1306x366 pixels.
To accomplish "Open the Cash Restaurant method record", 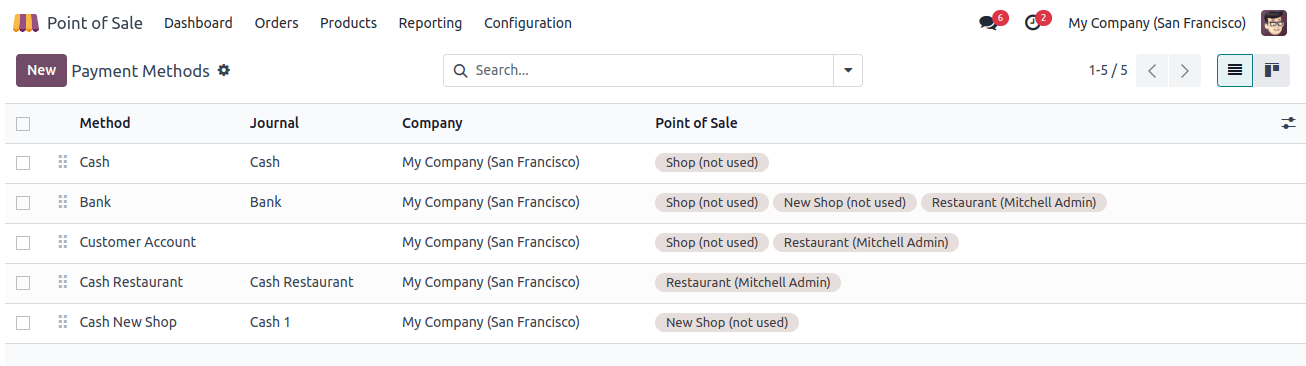I will tap(131, 282).
